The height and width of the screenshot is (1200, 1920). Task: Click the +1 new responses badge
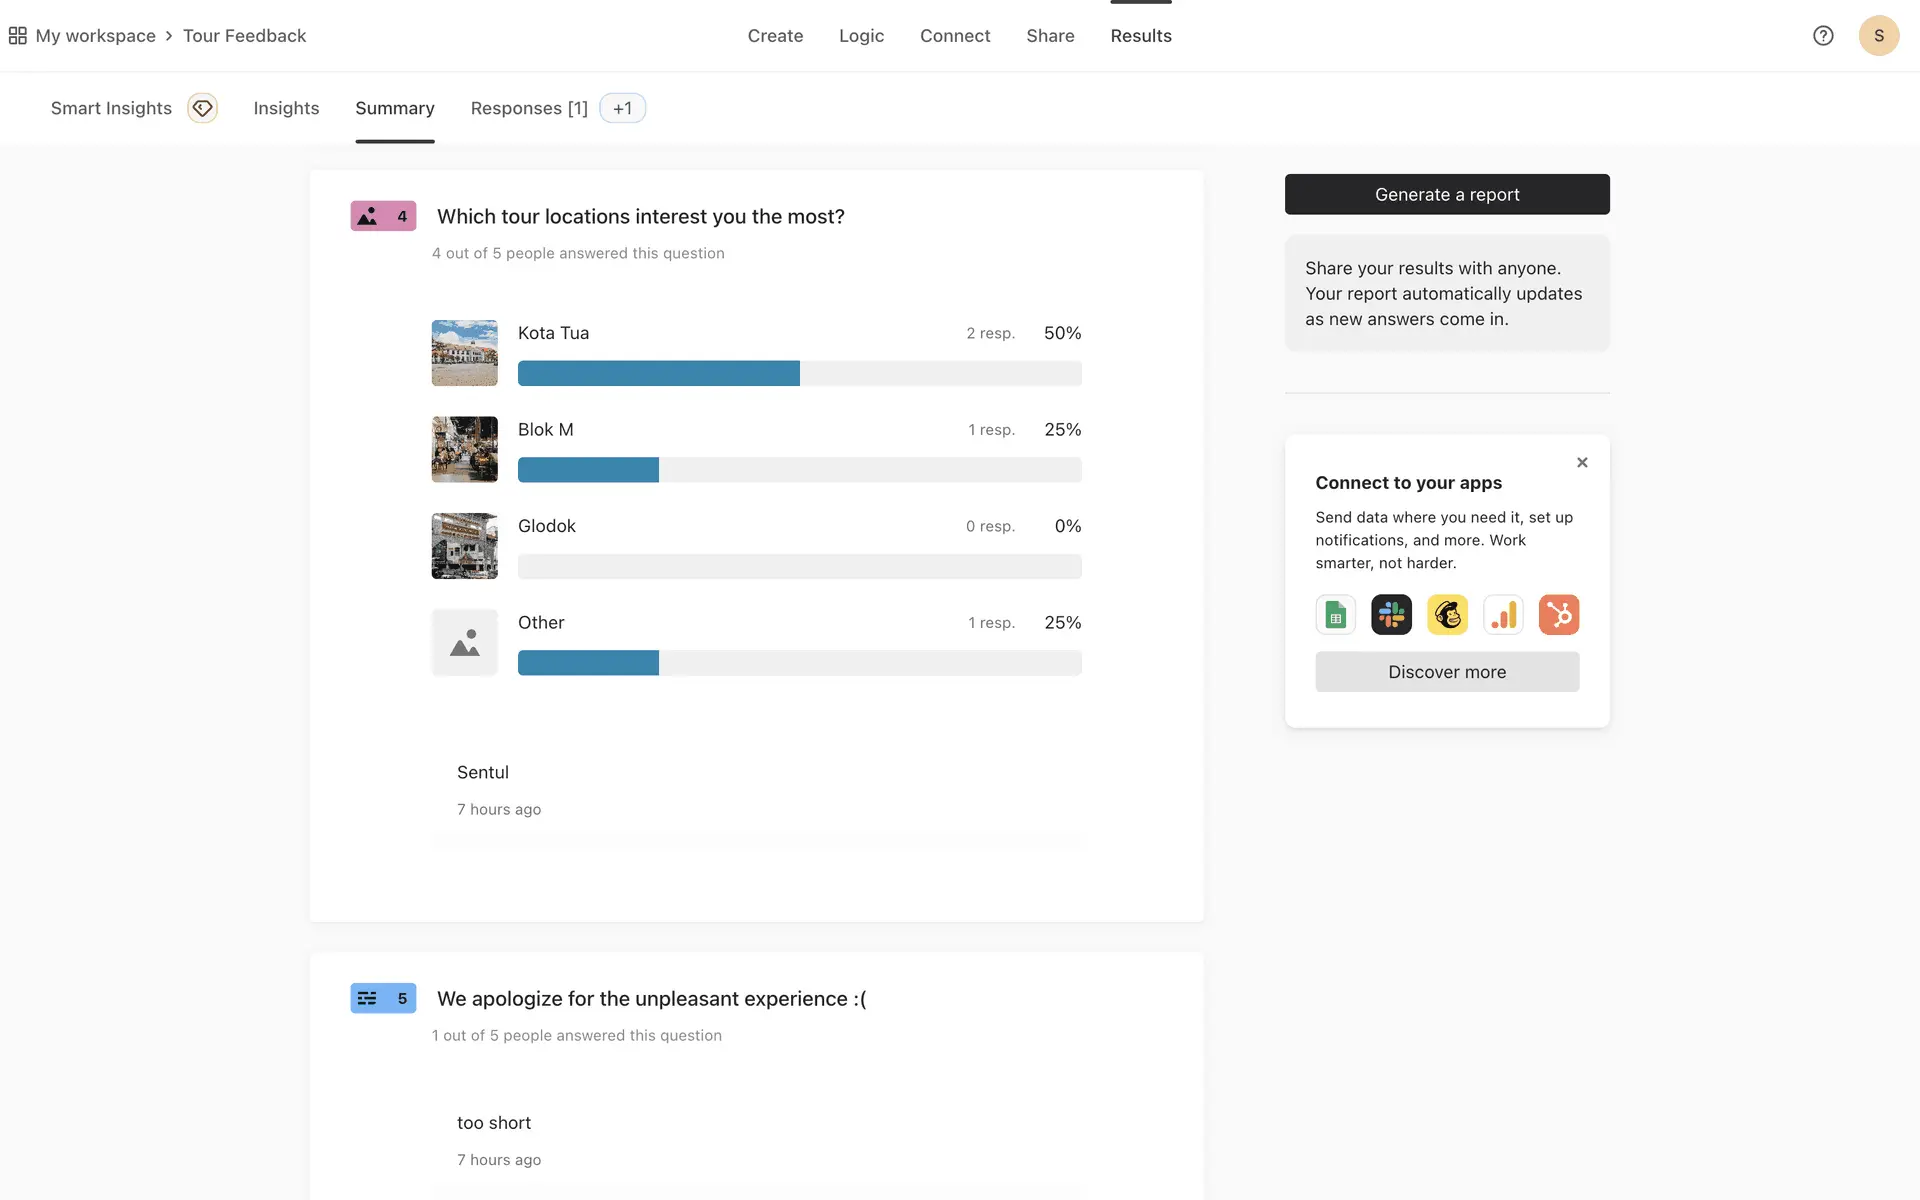pyautogui.click(x=622, y=108)
